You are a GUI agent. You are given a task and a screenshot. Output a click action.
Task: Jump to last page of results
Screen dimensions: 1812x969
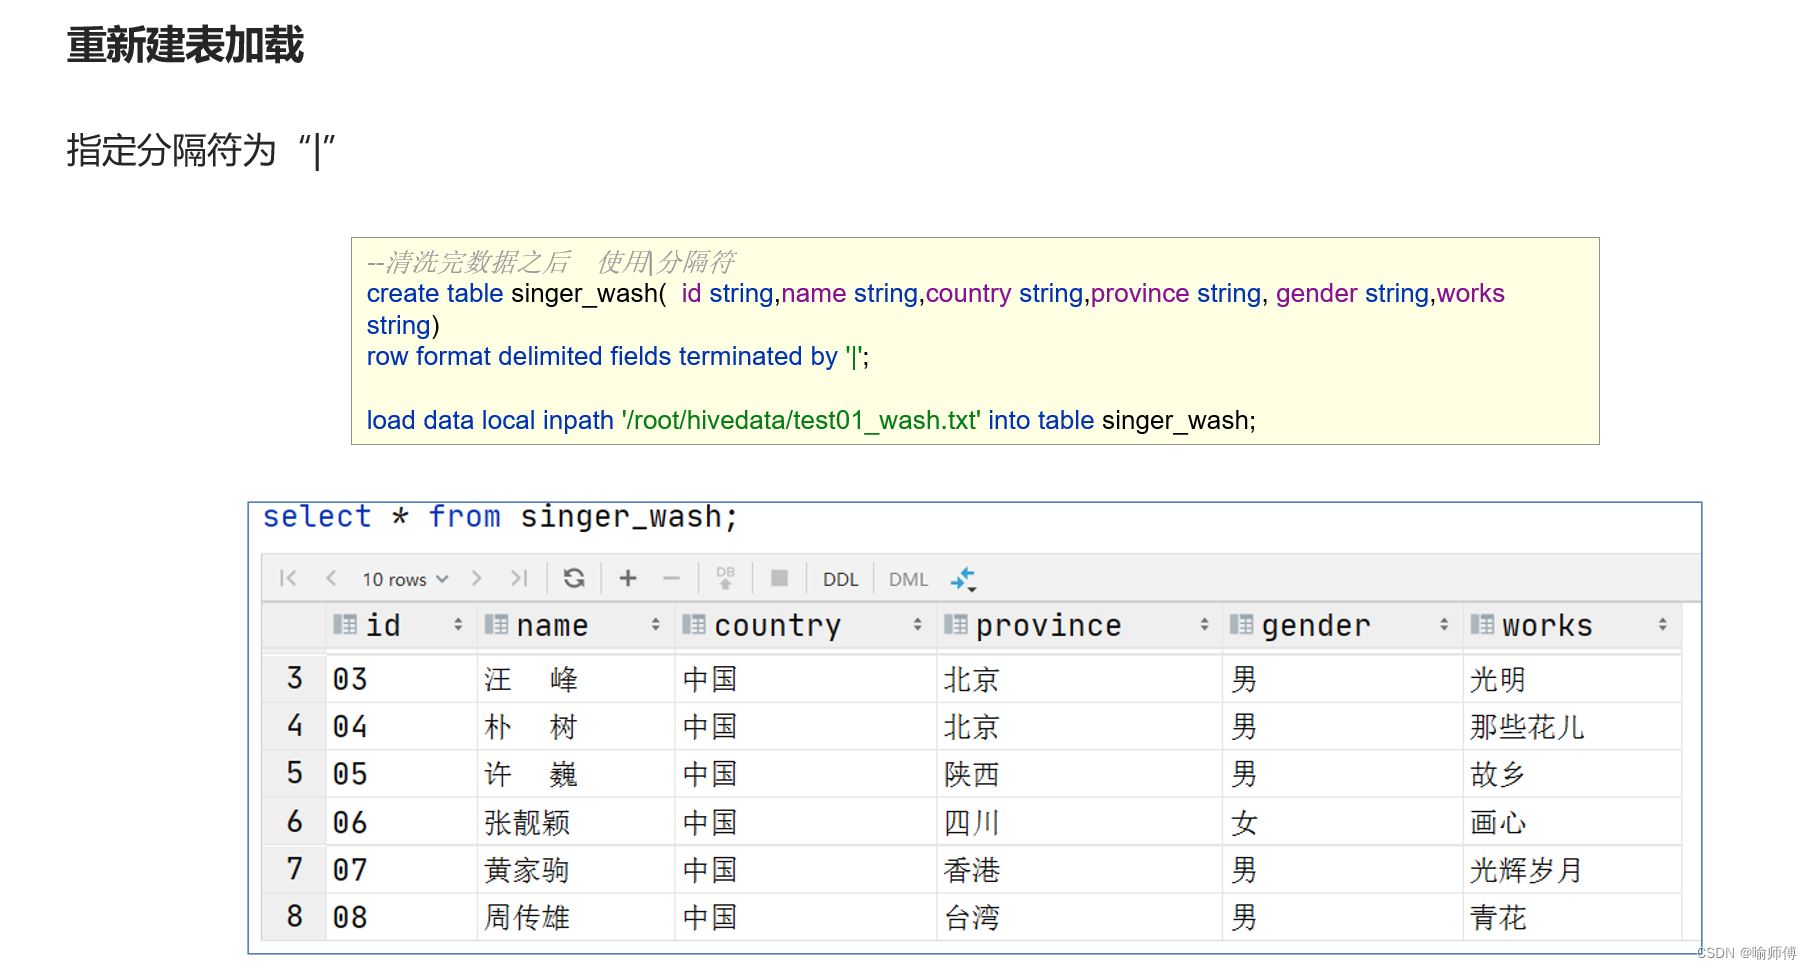pyautogui.click(x=519, y=578)
